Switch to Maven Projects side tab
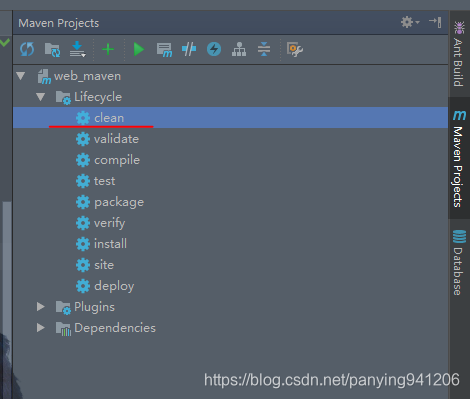The width and height of the screenshot is (470, 399). (459, 158)
